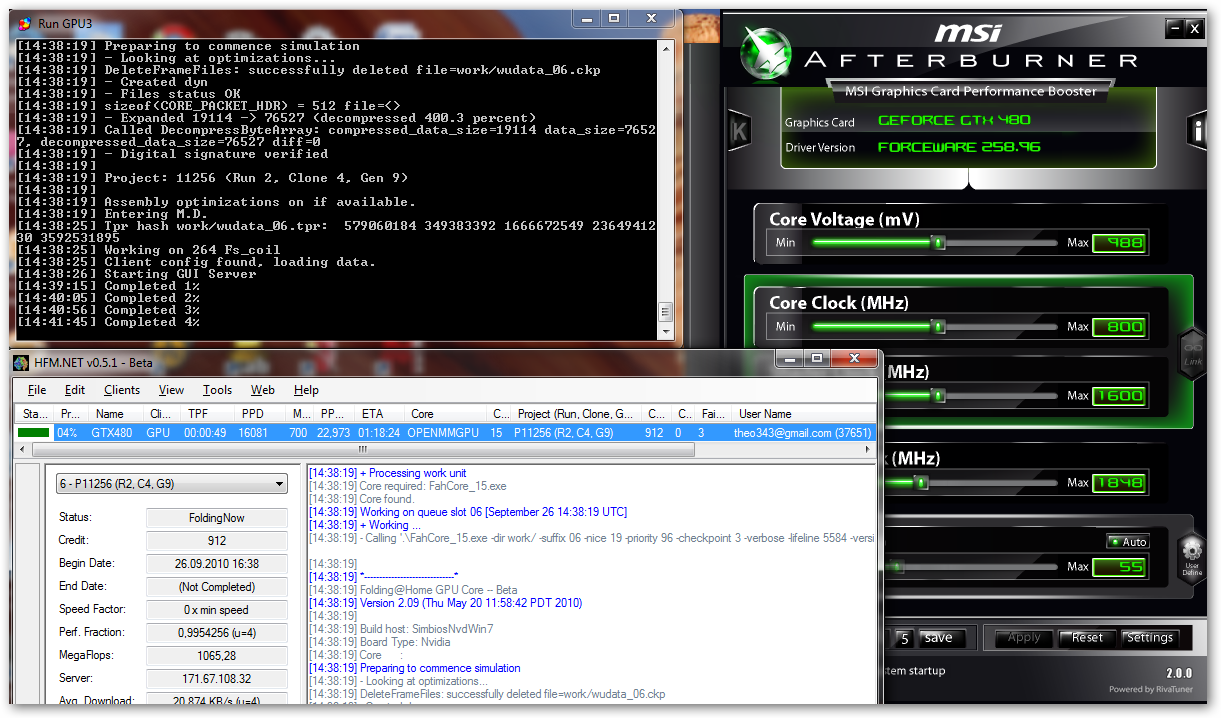Click the MegaFlops value 1065,28
Image resolution: width=1221 pixels, height=718 pixels.
pyautogui.click(x=217, y=656)
